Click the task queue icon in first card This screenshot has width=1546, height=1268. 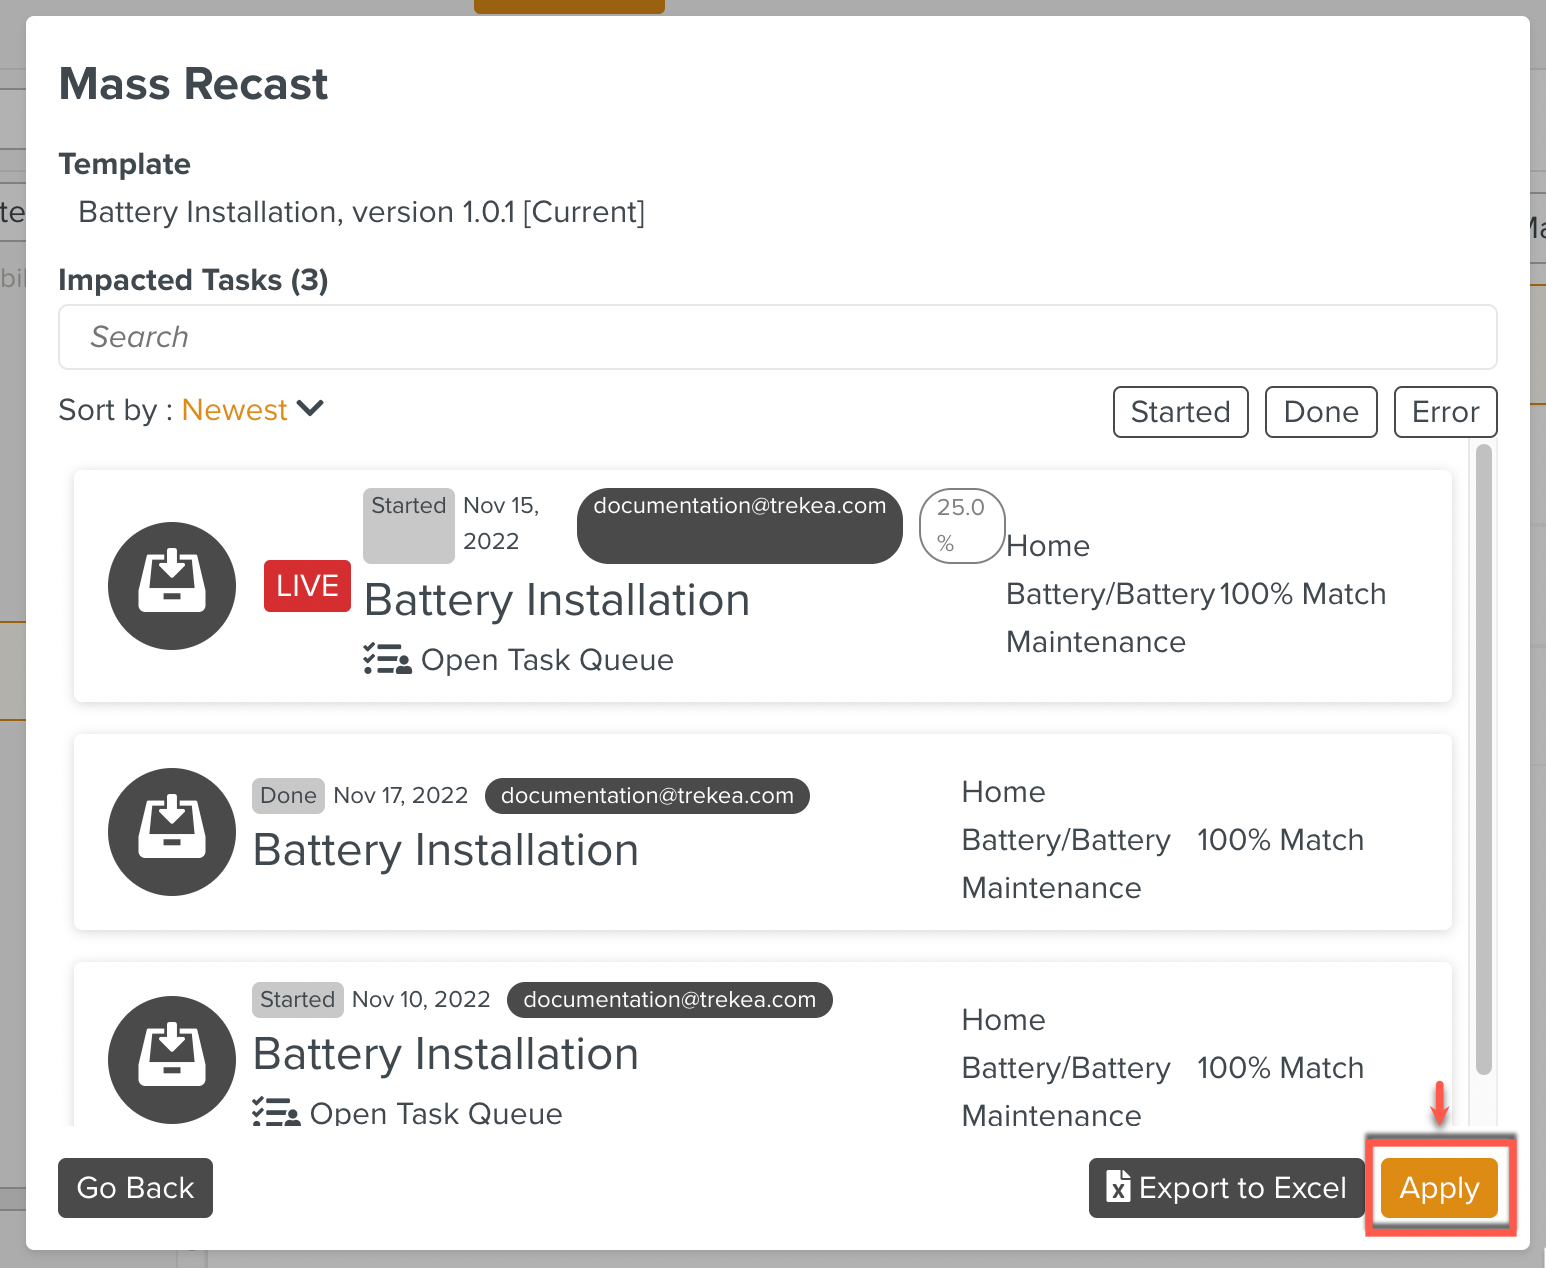point(387,660)
